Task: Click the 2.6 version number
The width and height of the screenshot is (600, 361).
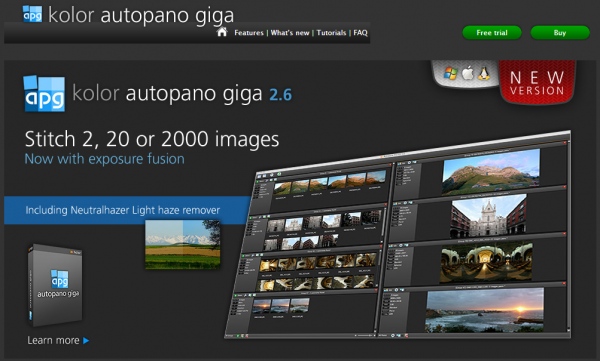Action: (280, 95)
